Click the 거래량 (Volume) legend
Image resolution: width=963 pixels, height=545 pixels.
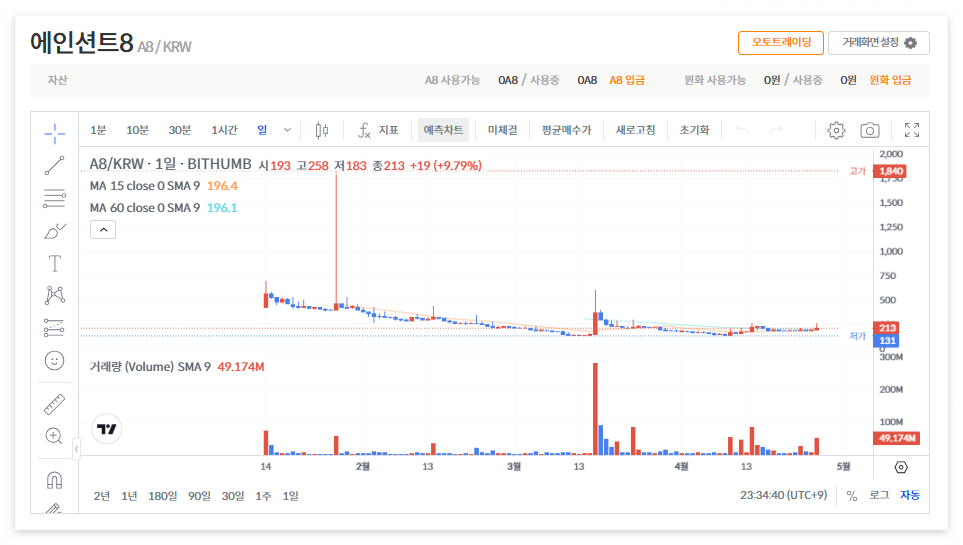coord(177,367)
